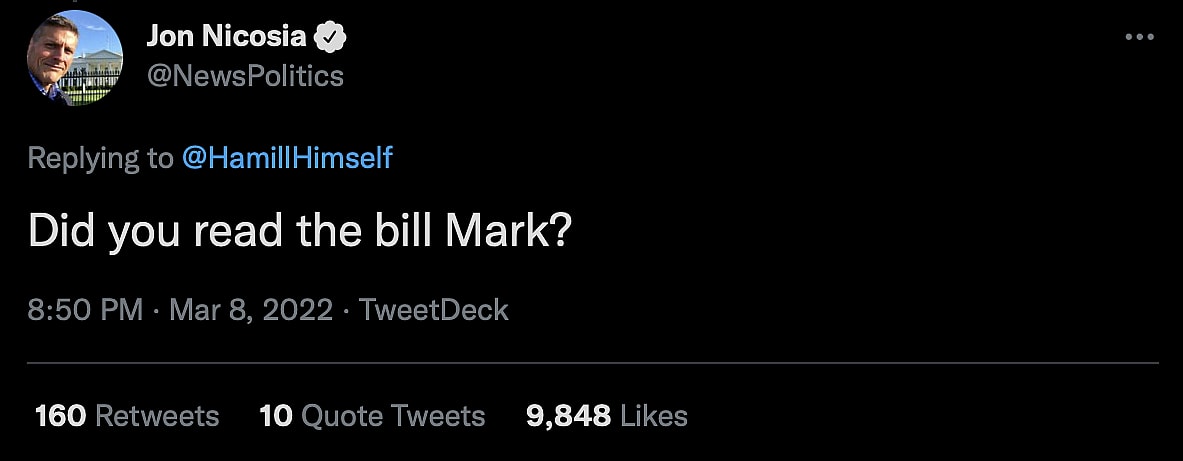Click the 160 retweet count number
The image size is (1183, 461).
tap(60, 416)
